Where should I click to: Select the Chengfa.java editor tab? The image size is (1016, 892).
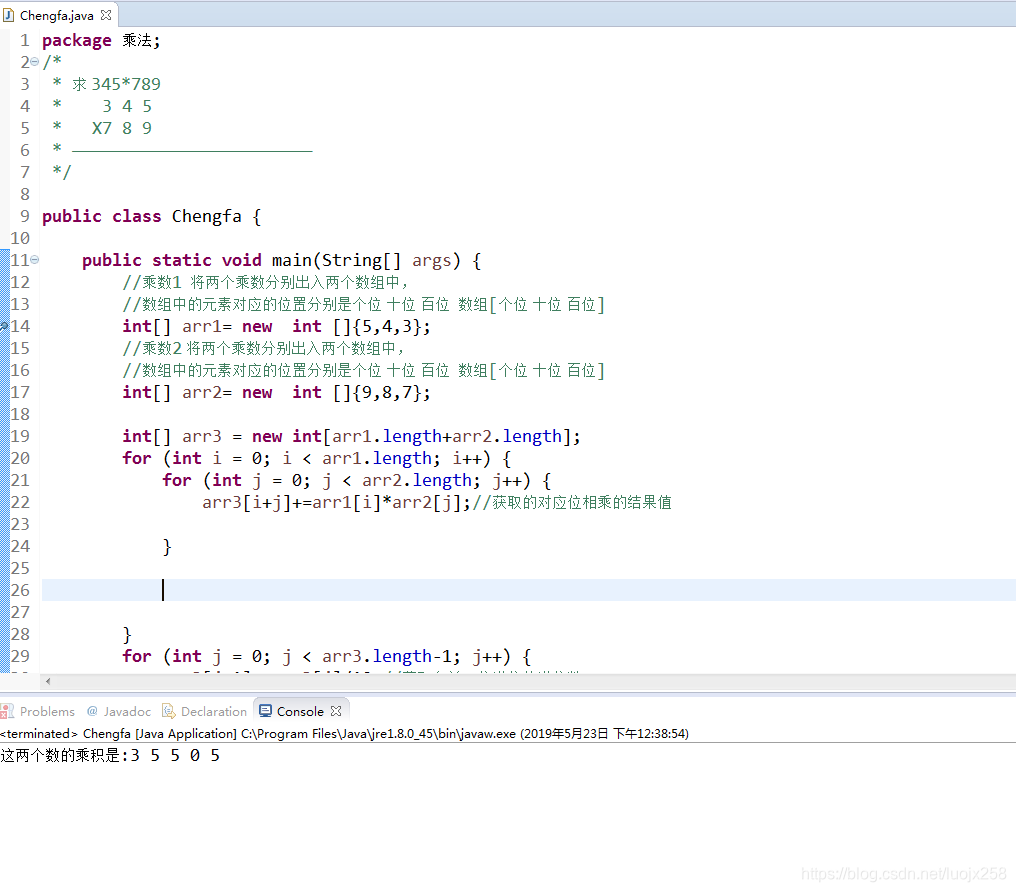[x=56, y=15]
